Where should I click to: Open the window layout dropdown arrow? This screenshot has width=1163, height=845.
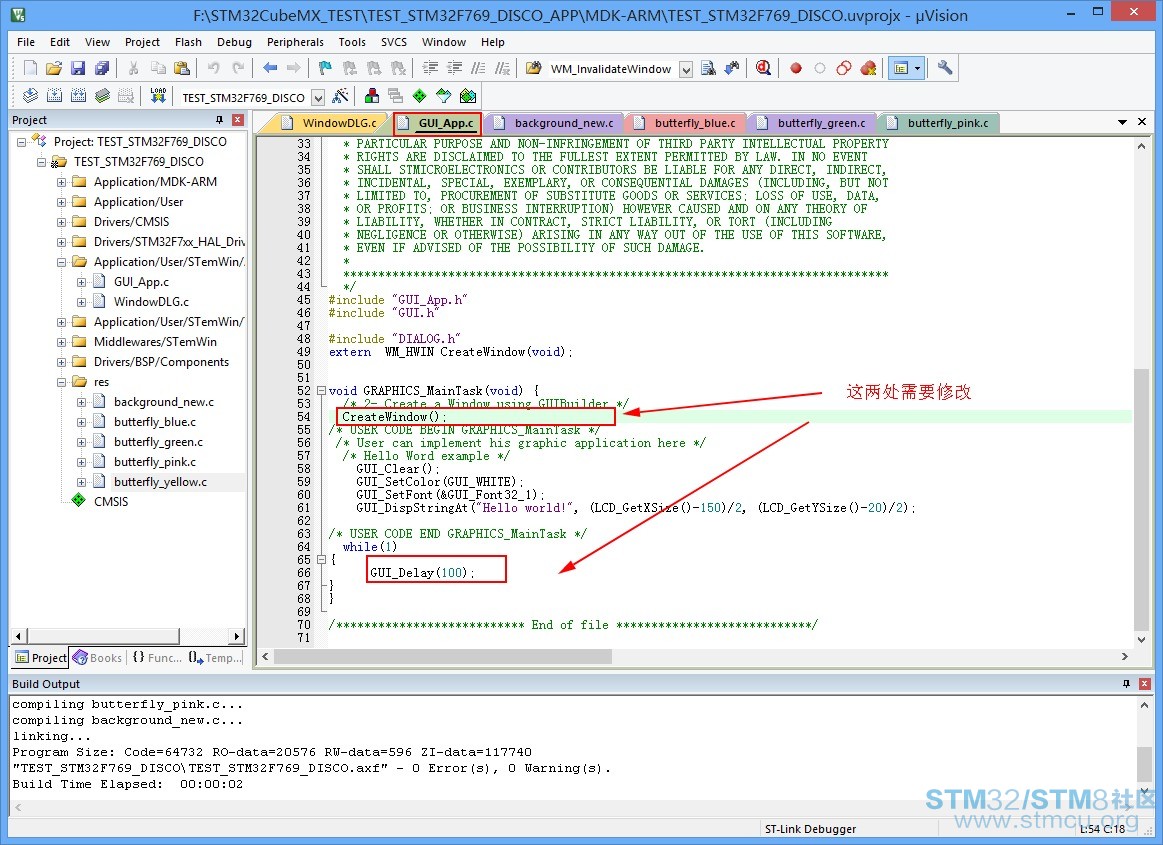tap(917, 68)
